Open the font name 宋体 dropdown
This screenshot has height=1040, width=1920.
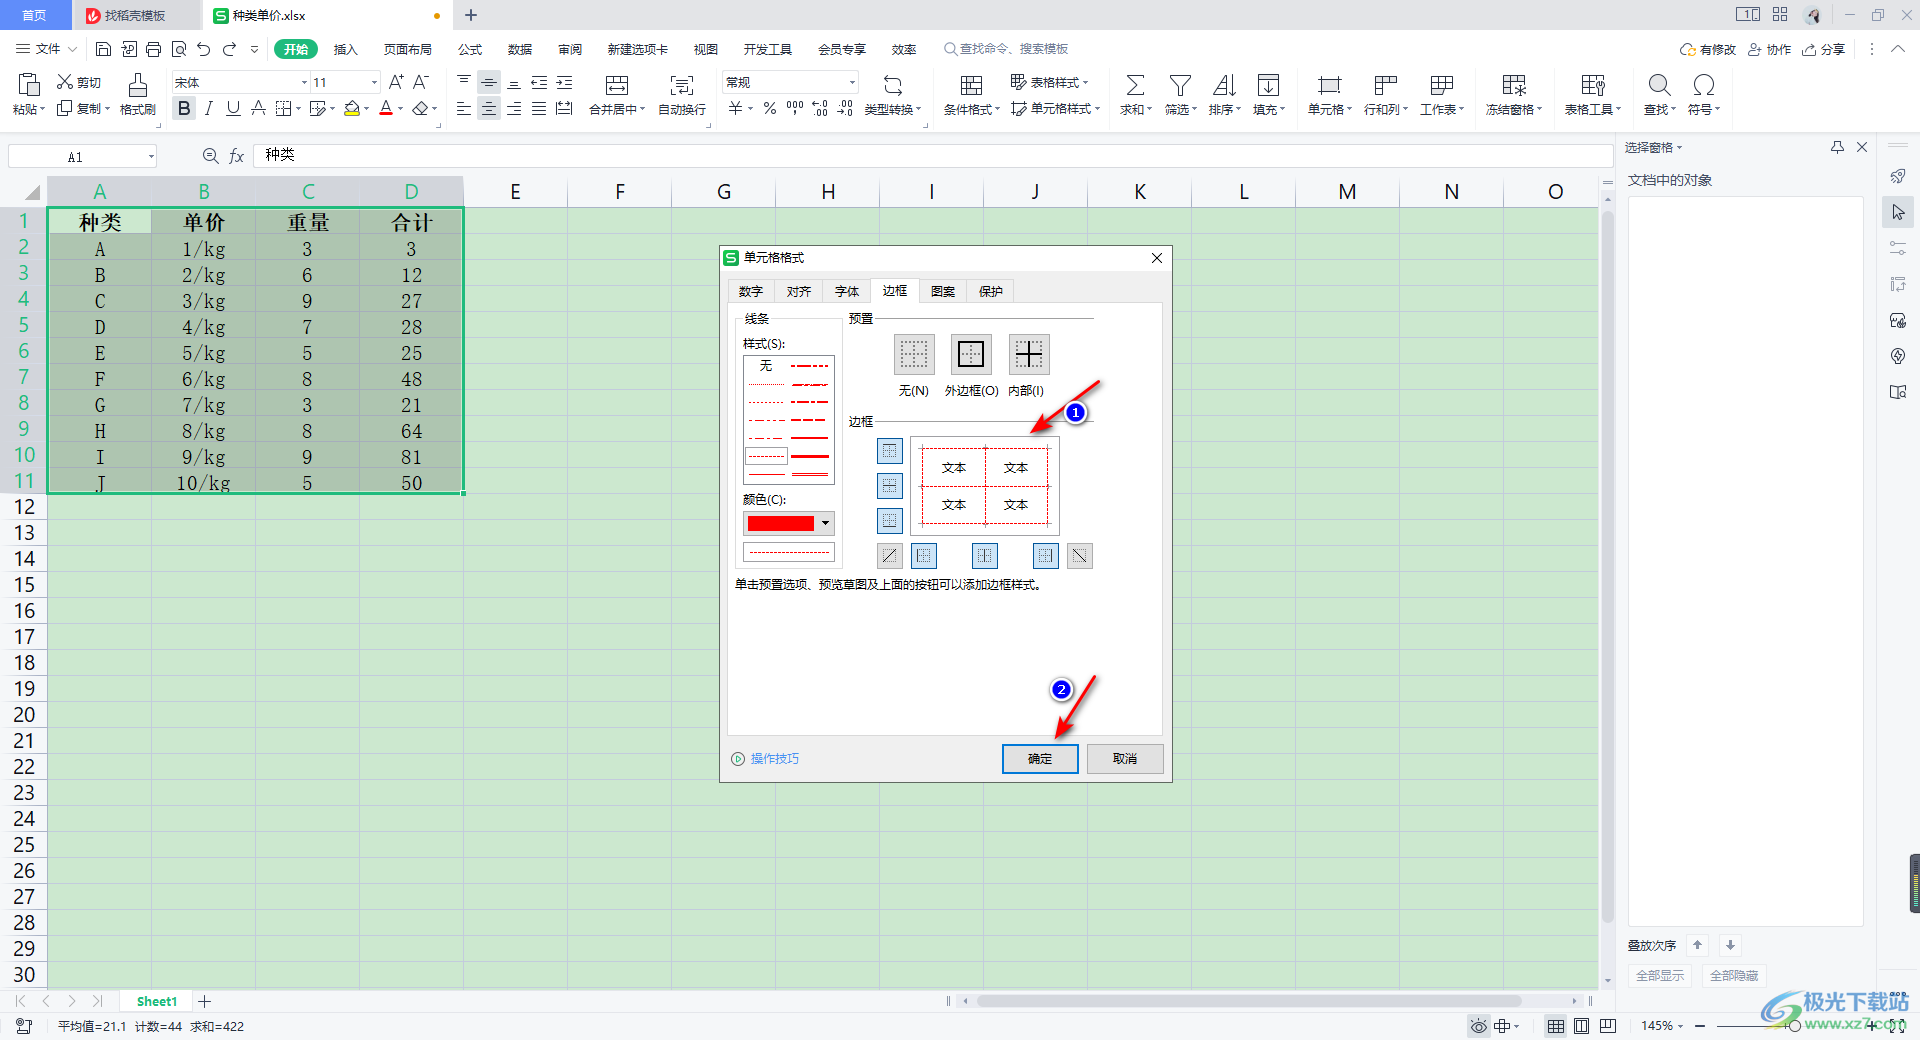tap(304, 82)
